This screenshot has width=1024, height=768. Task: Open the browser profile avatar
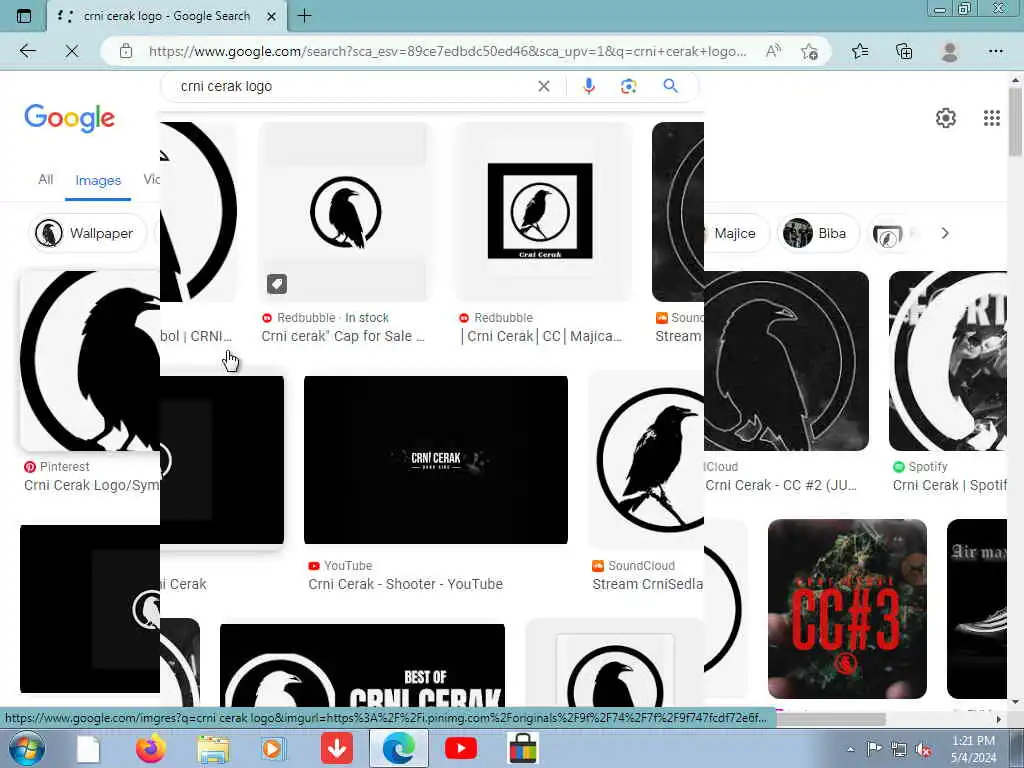pyautogui.click(x=950, y=51)
